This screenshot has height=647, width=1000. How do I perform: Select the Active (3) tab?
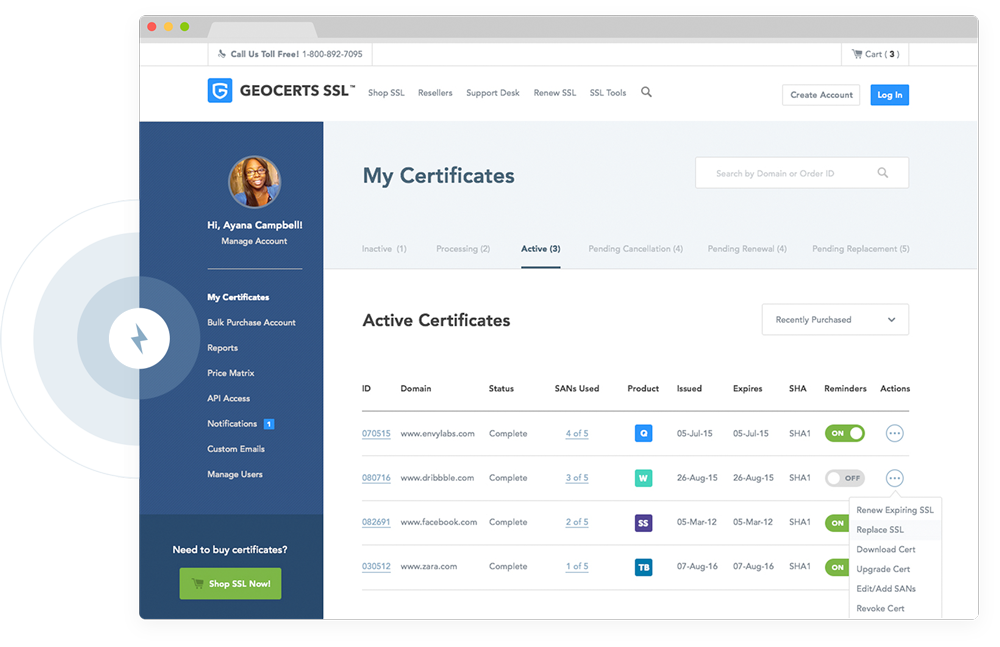click(x=541, y=249)
